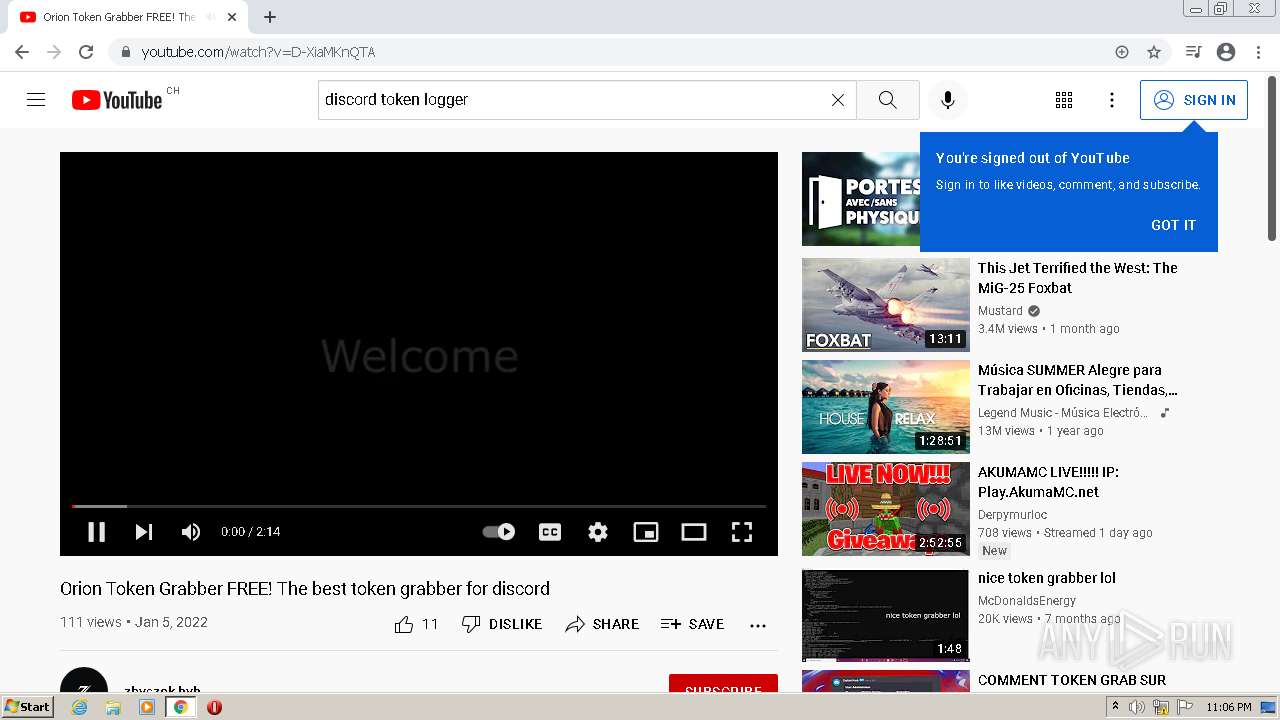Open Windows Media Player from taskbar

(147, 707)
